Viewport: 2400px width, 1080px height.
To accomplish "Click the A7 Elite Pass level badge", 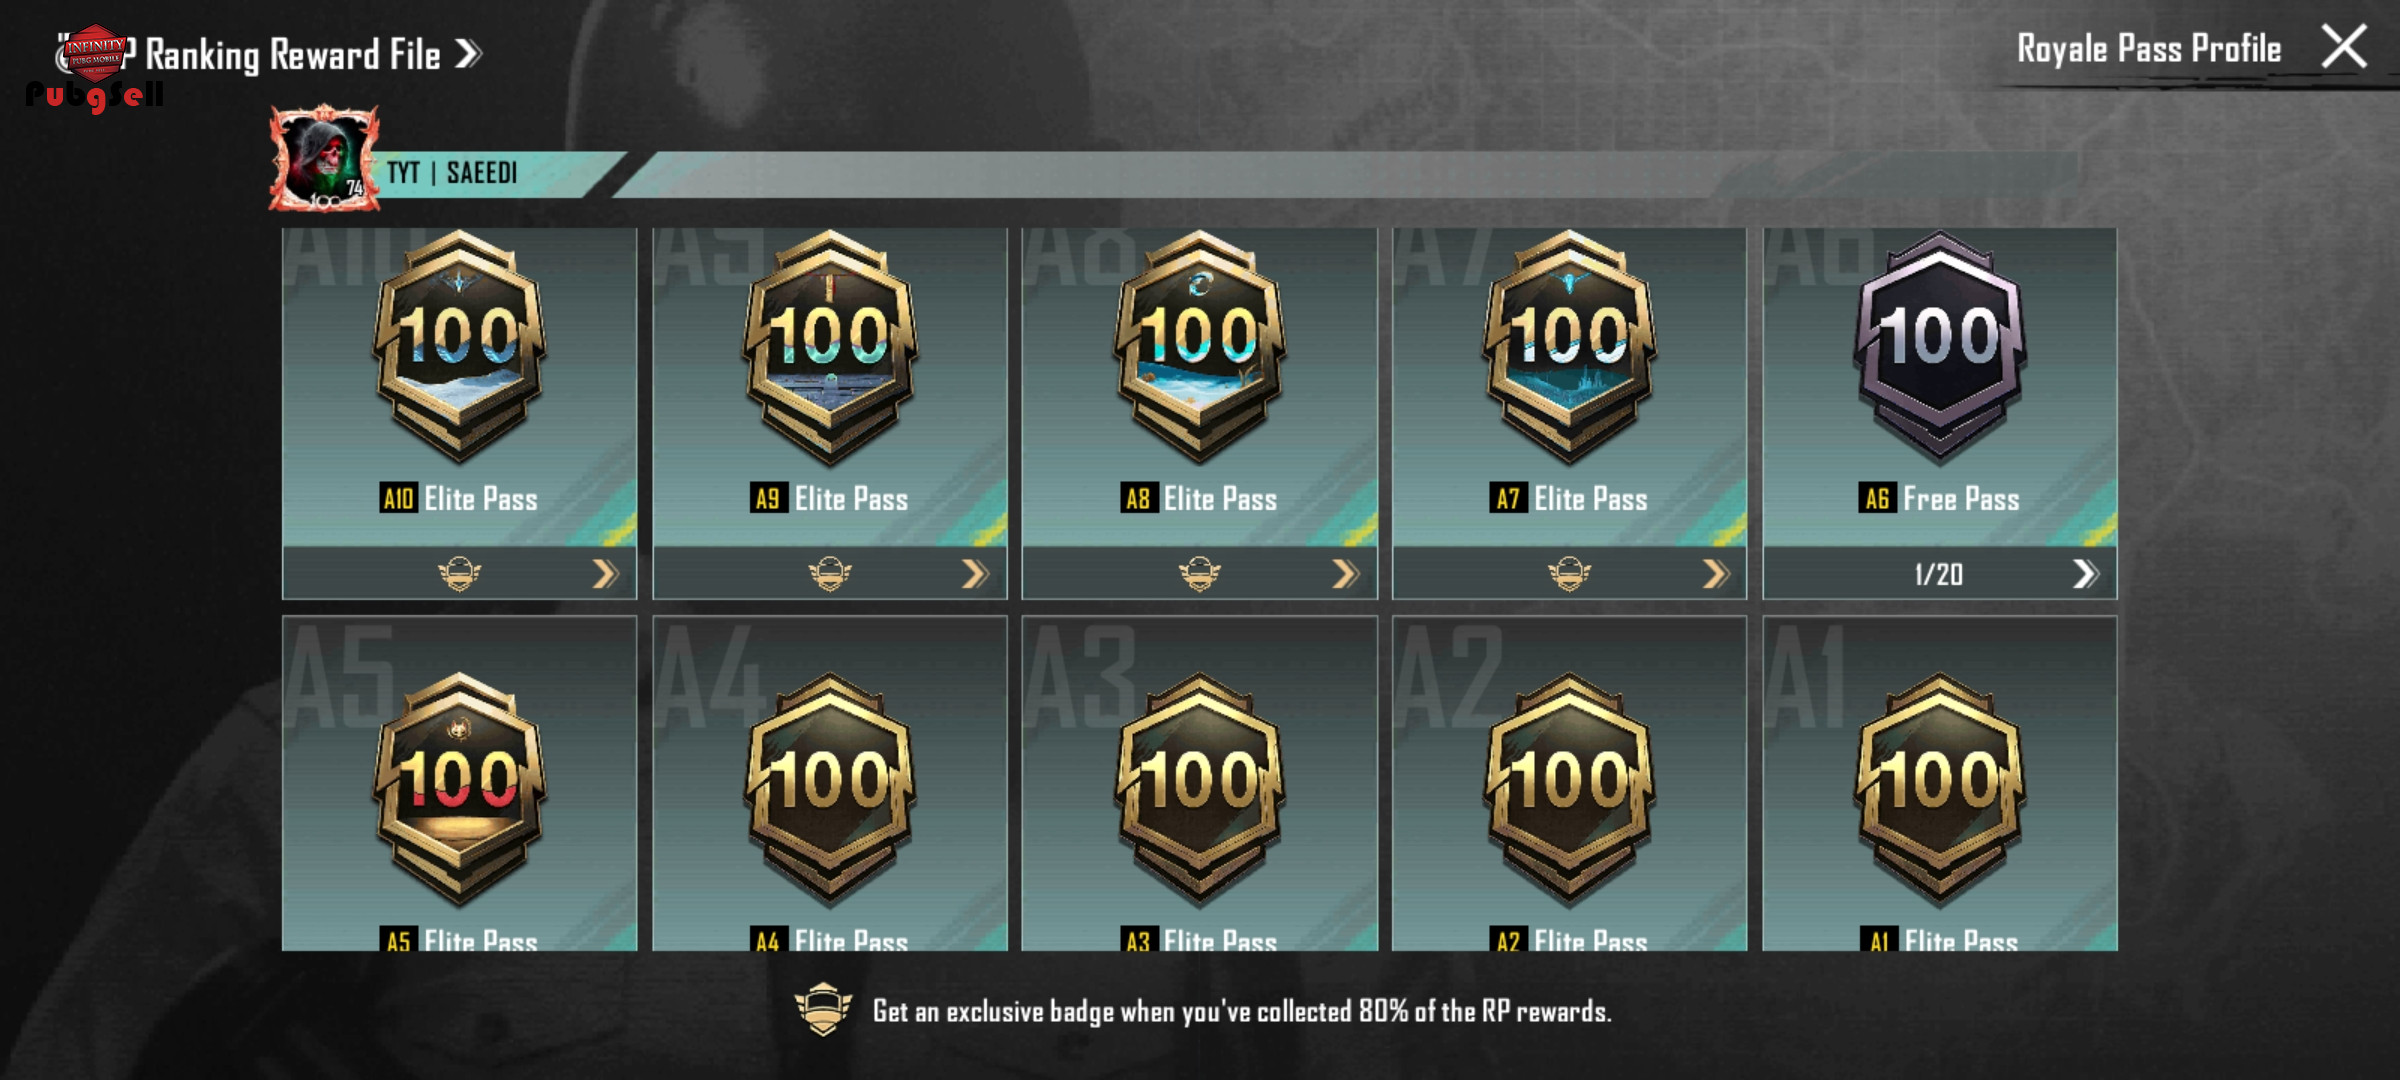I will 1570,347.
